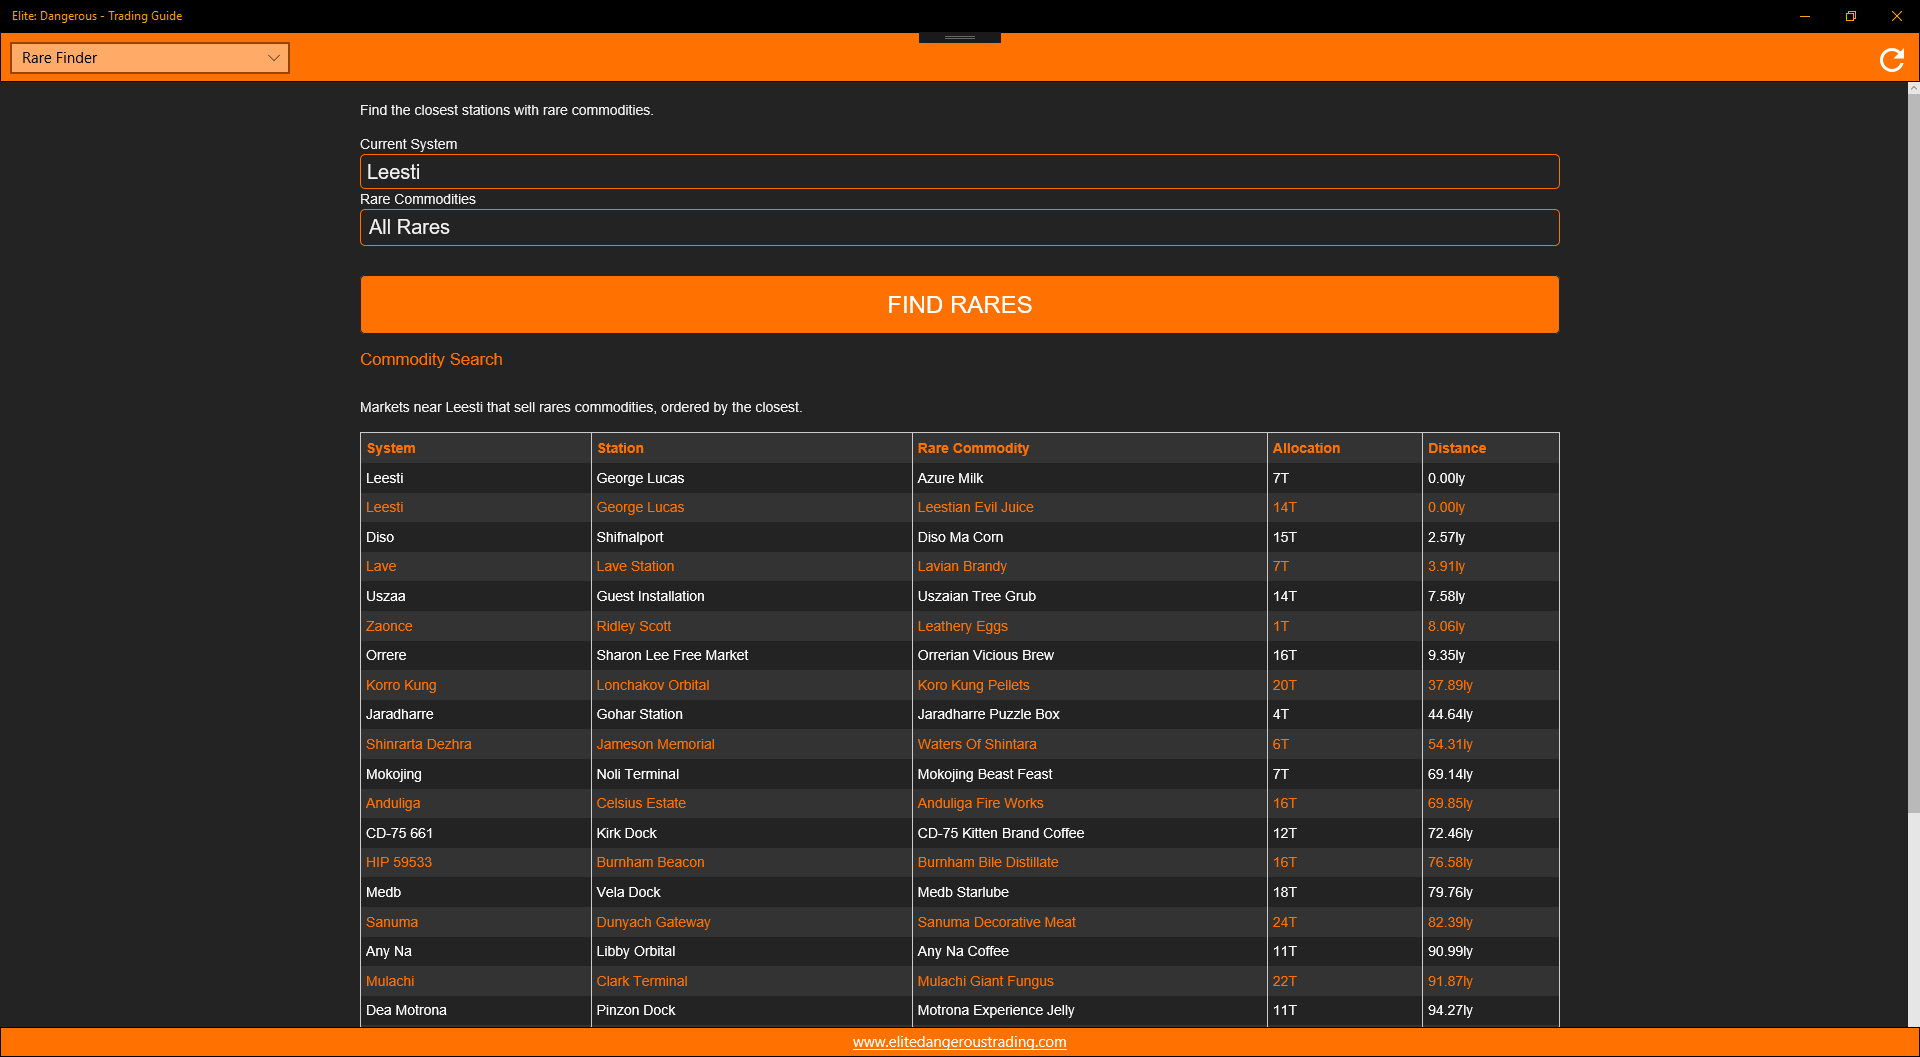Click the Zaonce system entry
The width and height of the screenshot is (1920, 1057).
coord(389,626)
